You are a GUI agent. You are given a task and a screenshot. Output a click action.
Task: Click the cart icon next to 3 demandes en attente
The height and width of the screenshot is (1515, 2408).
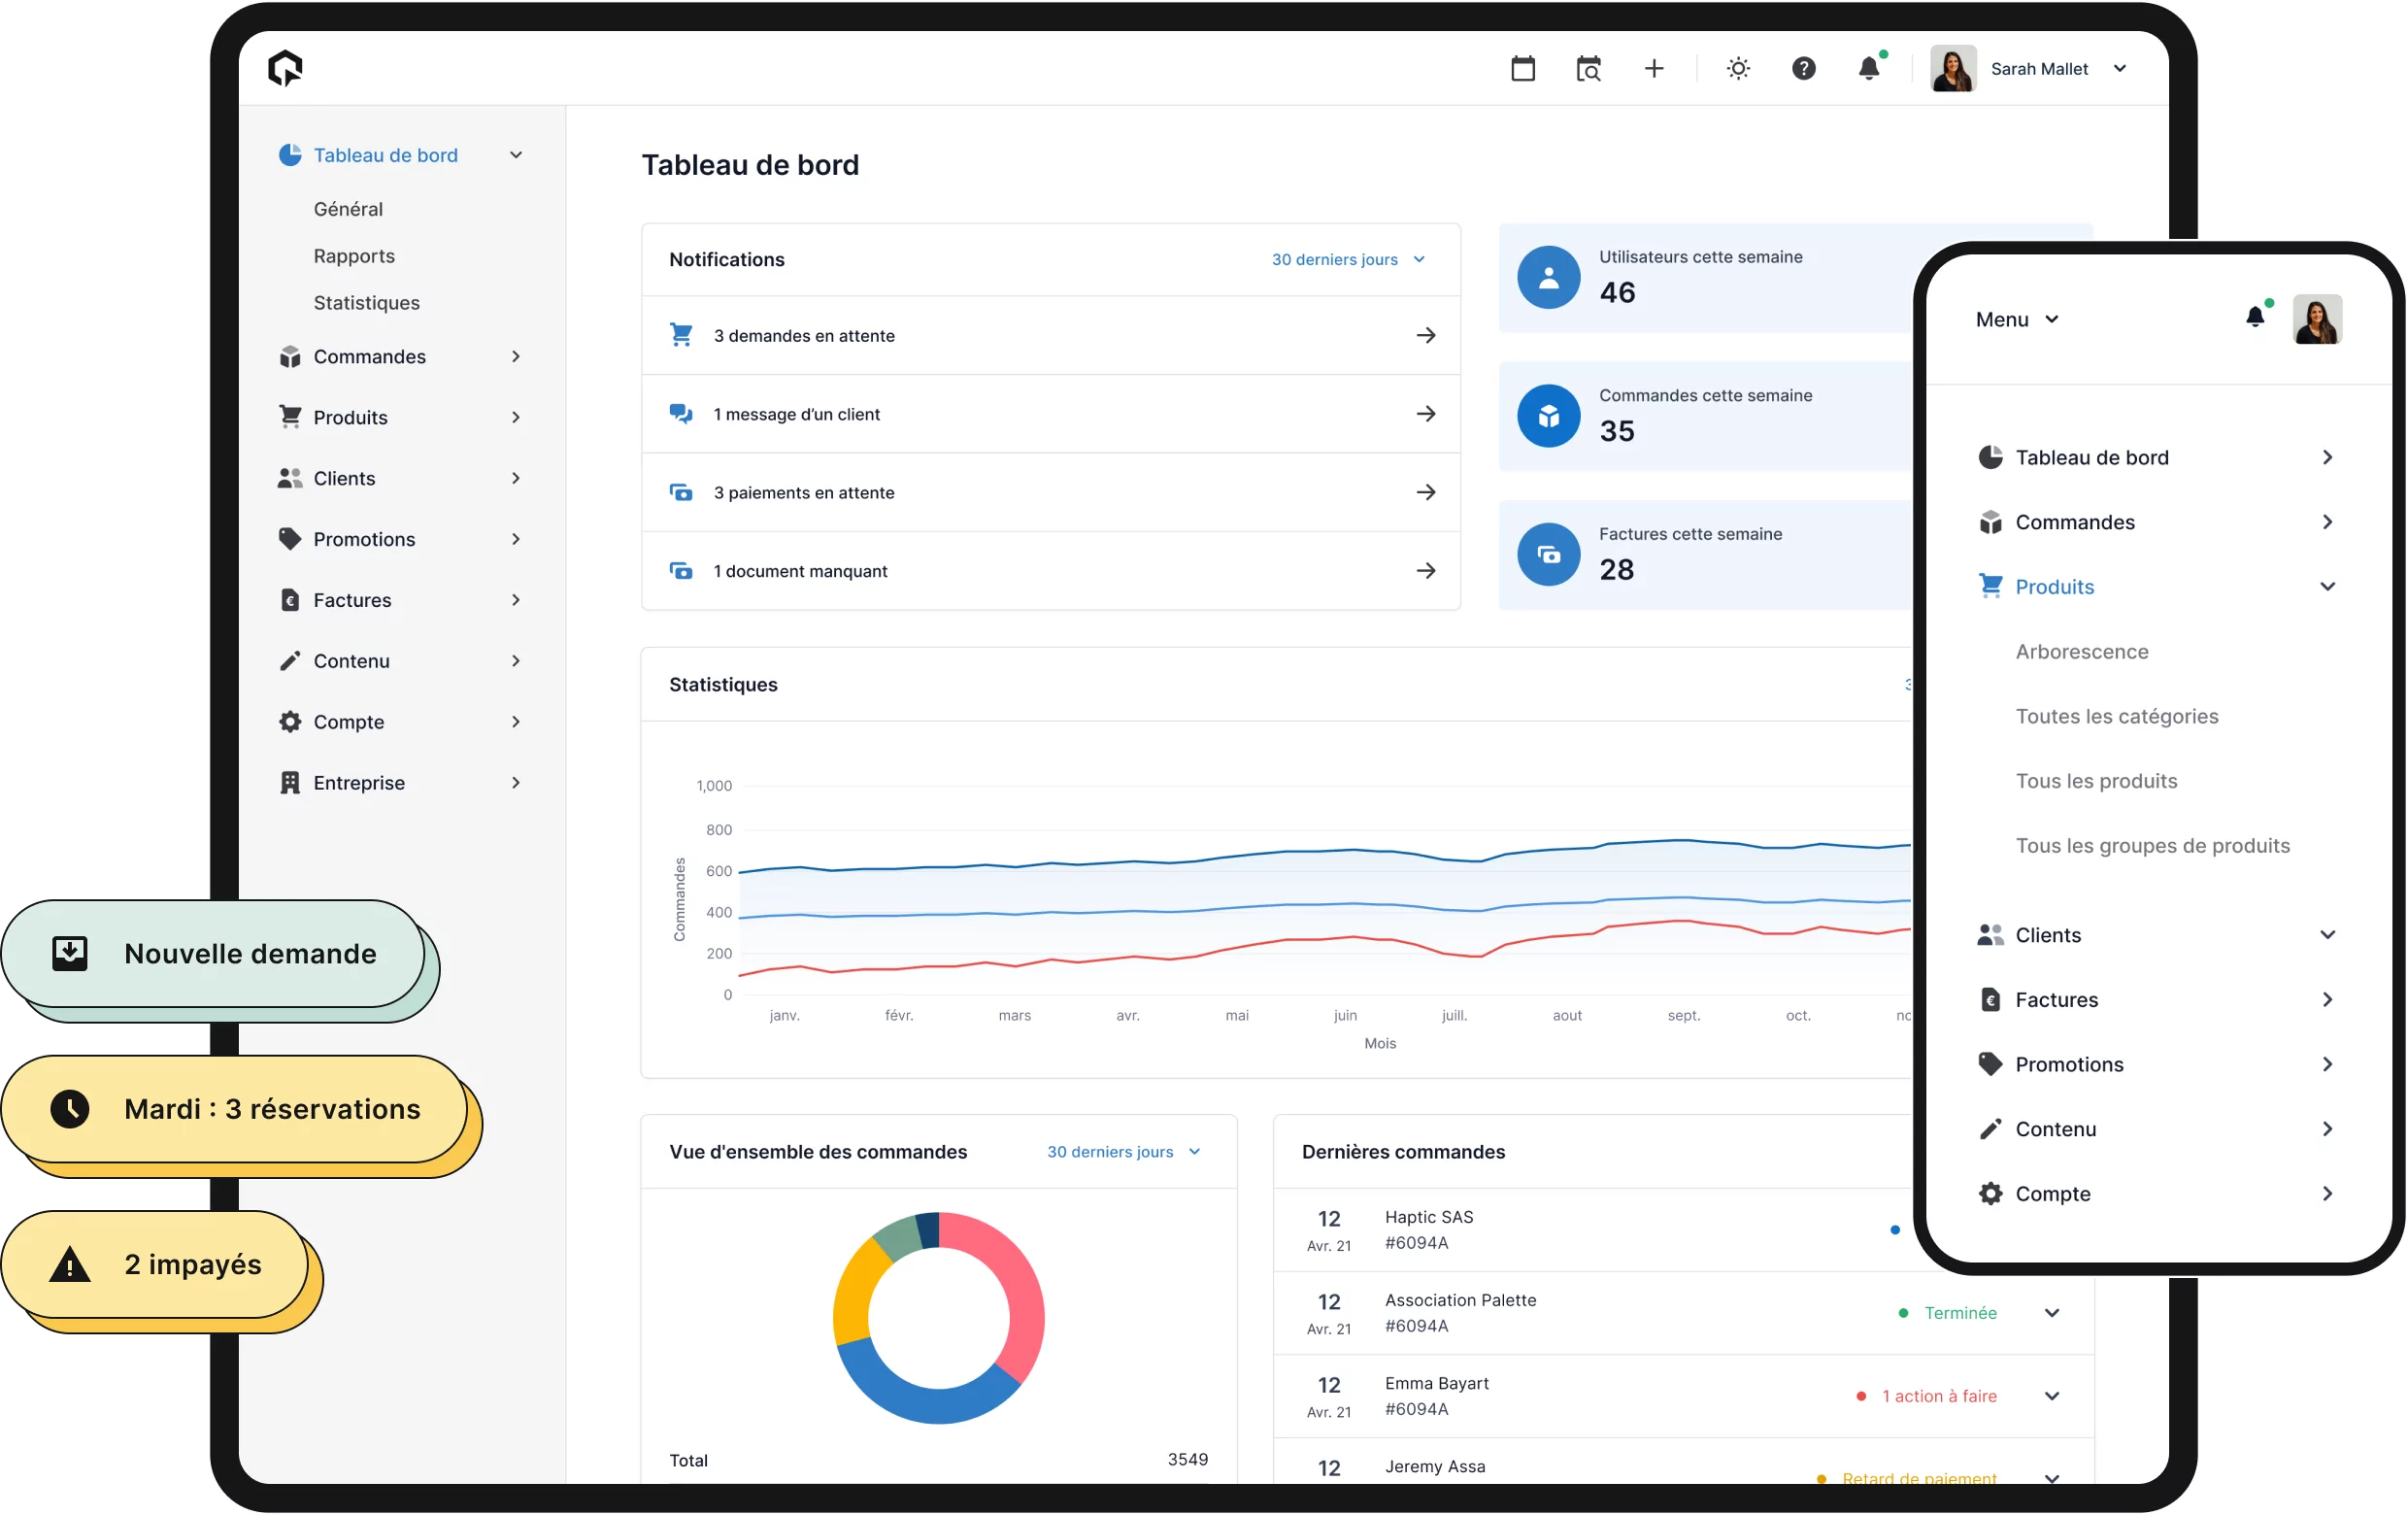click(x=681, y=334)
